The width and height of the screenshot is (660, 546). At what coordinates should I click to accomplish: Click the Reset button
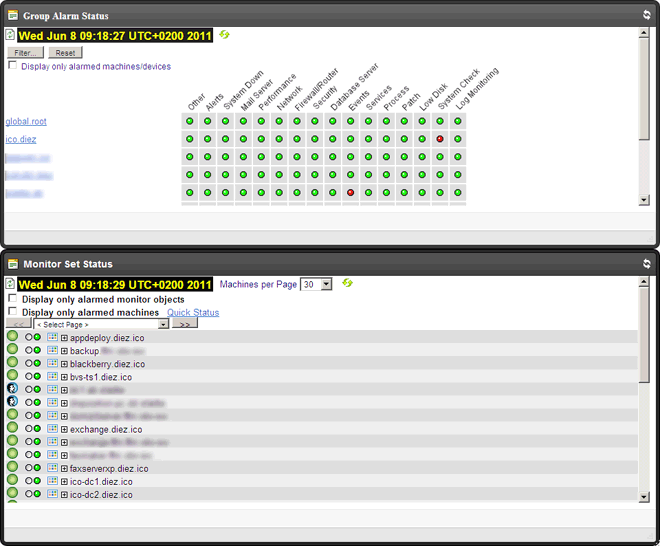pos(65,53)
